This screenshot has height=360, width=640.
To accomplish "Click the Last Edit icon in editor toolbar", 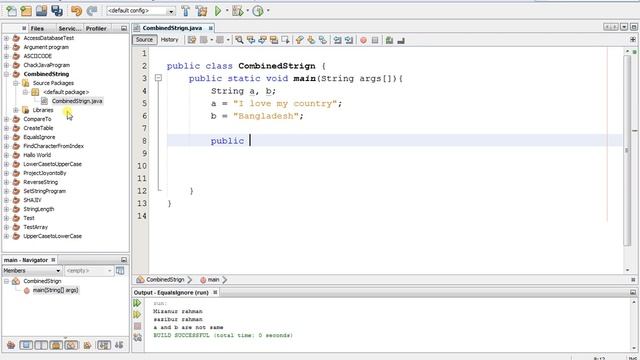I will [192, 40].
